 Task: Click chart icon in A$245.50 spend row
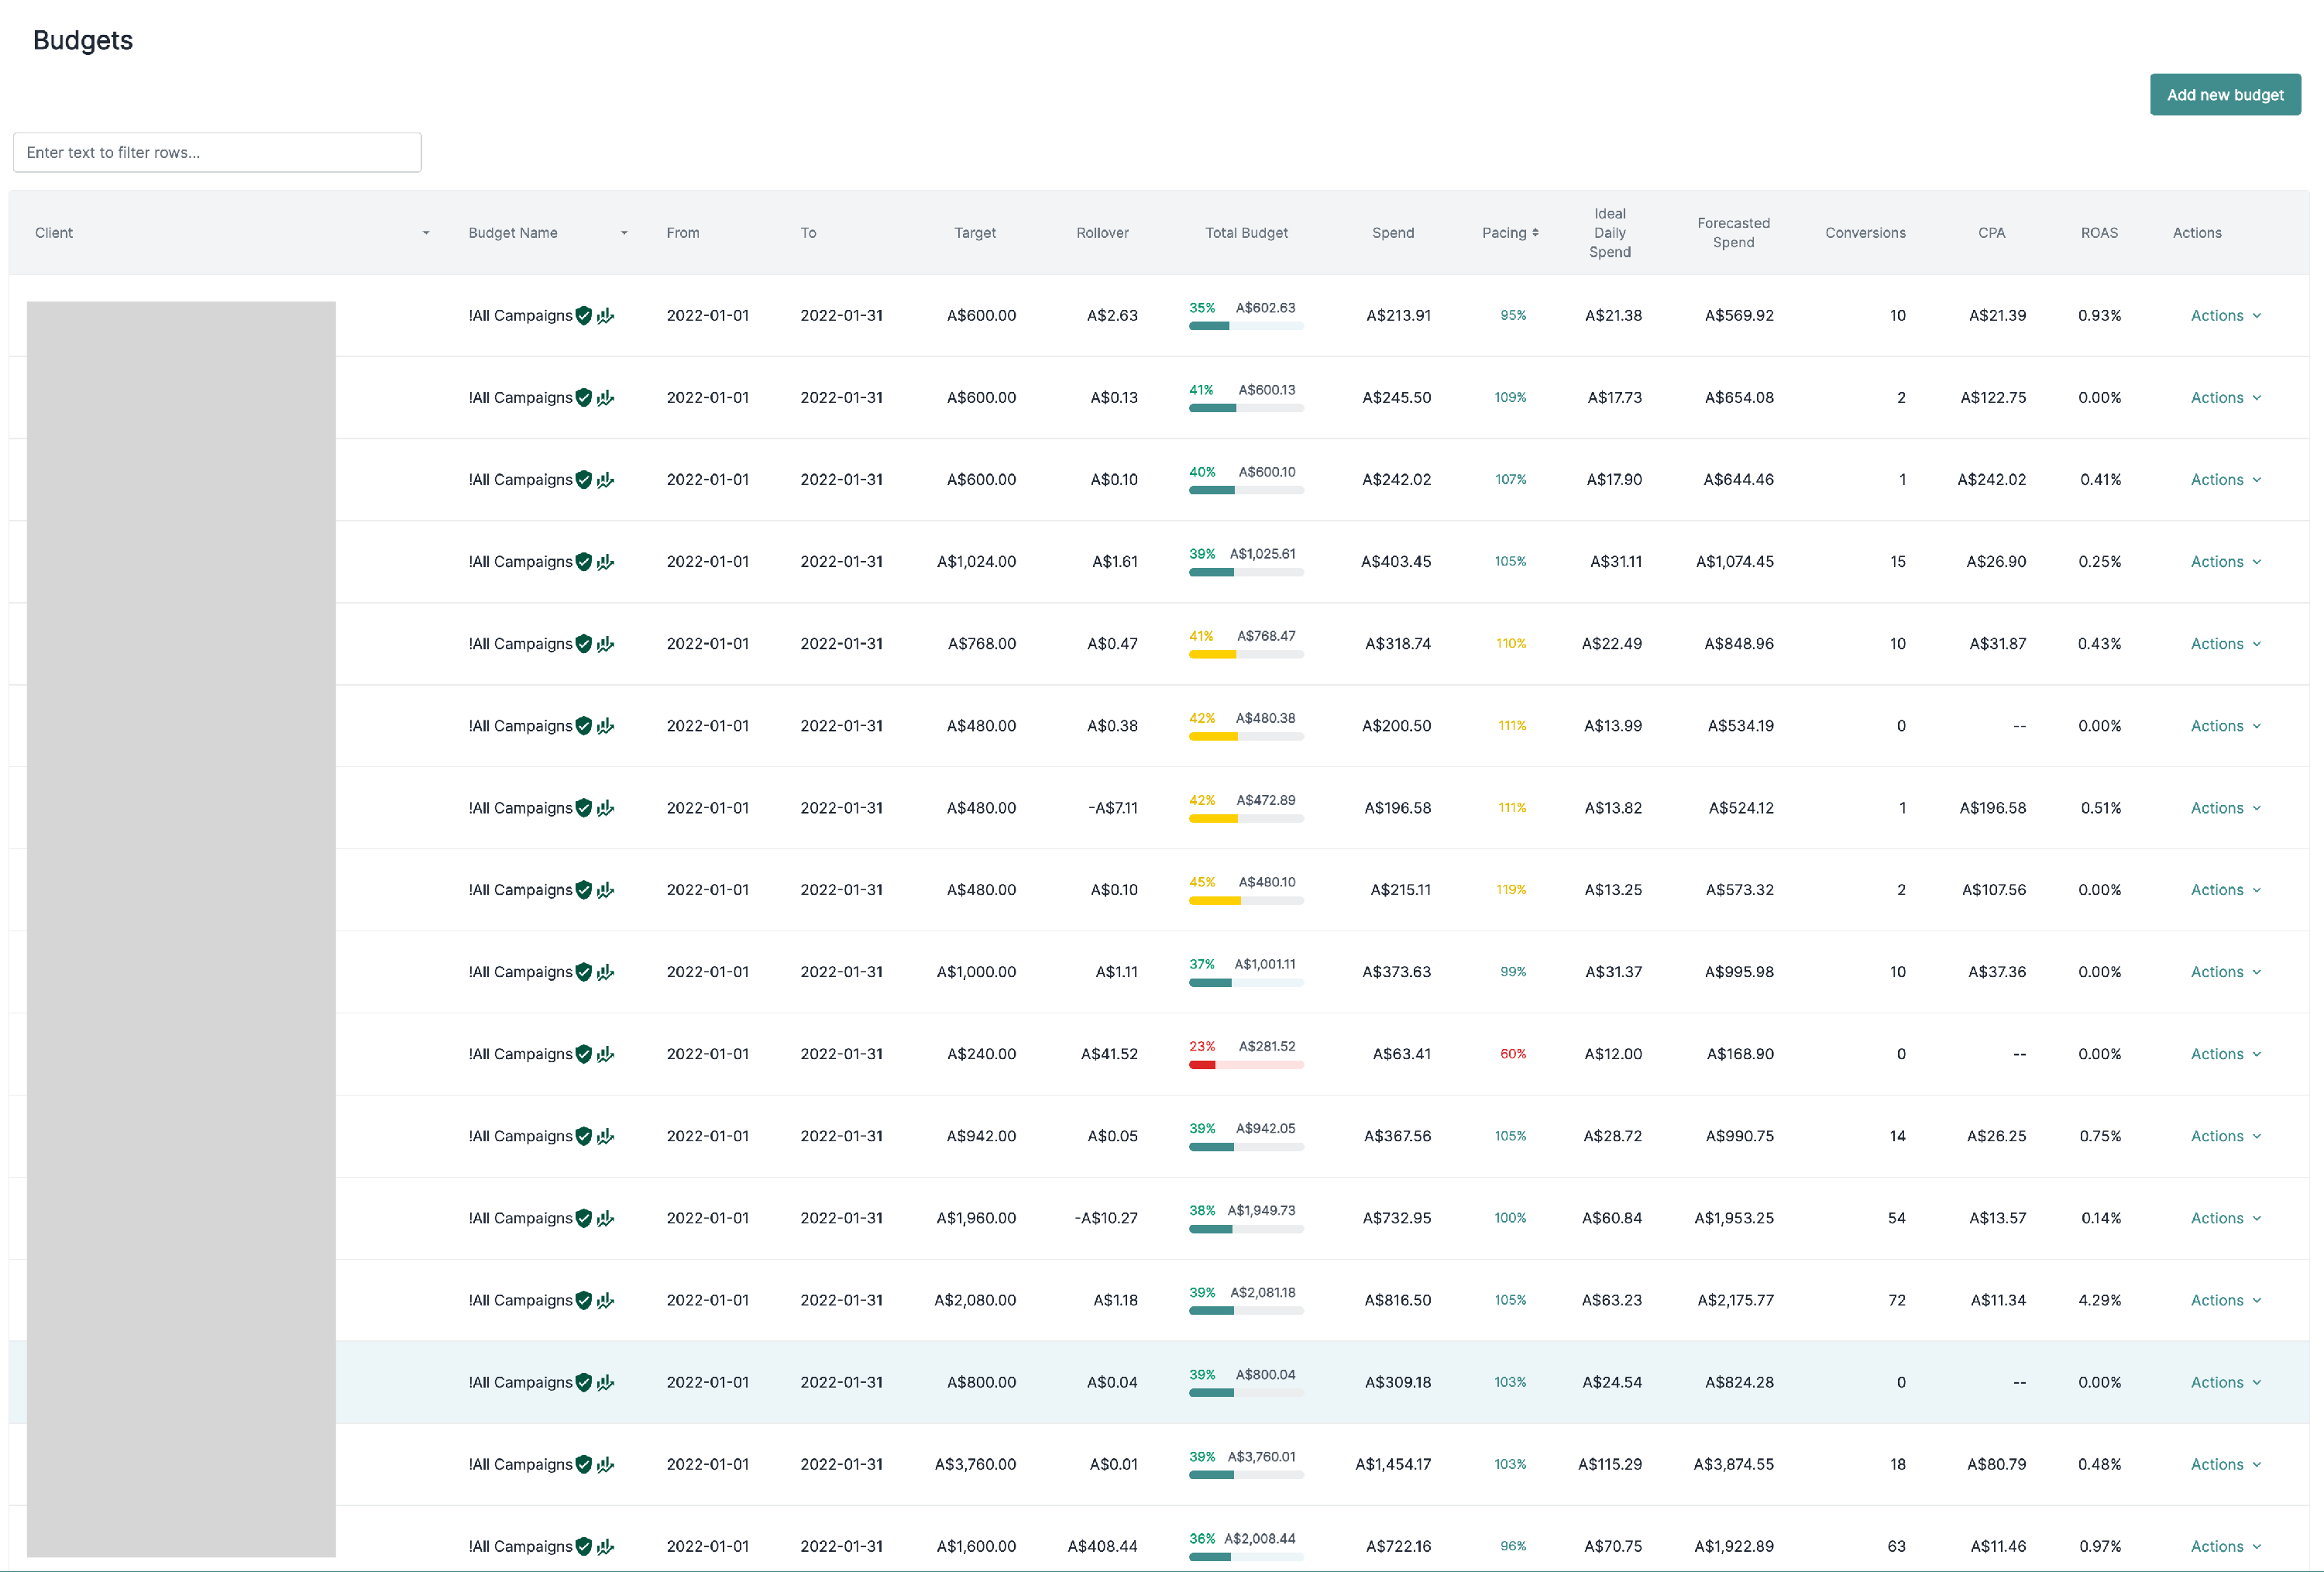click(605, 398)
